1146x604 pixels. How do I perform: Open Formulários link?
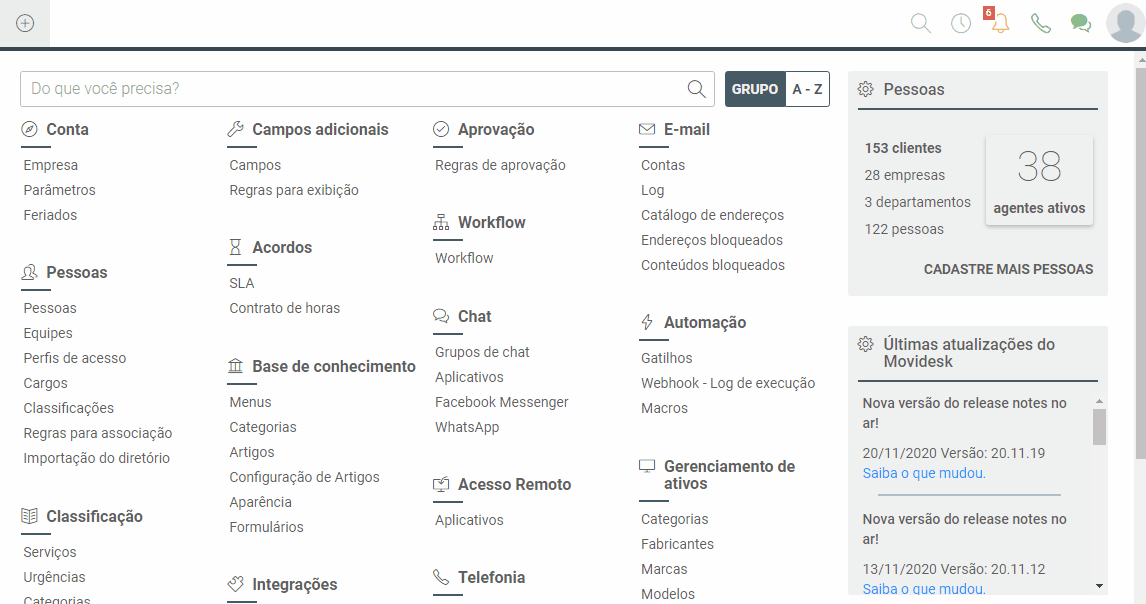pyautogui.click(x=266, y=527)
